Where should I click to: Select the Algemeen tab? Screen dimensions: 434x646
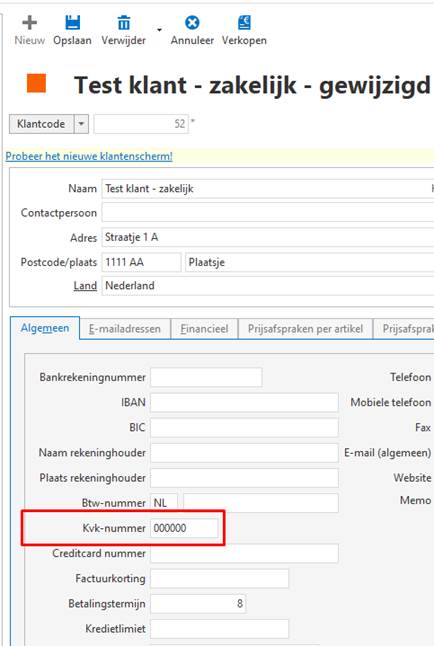pos(45,328)
